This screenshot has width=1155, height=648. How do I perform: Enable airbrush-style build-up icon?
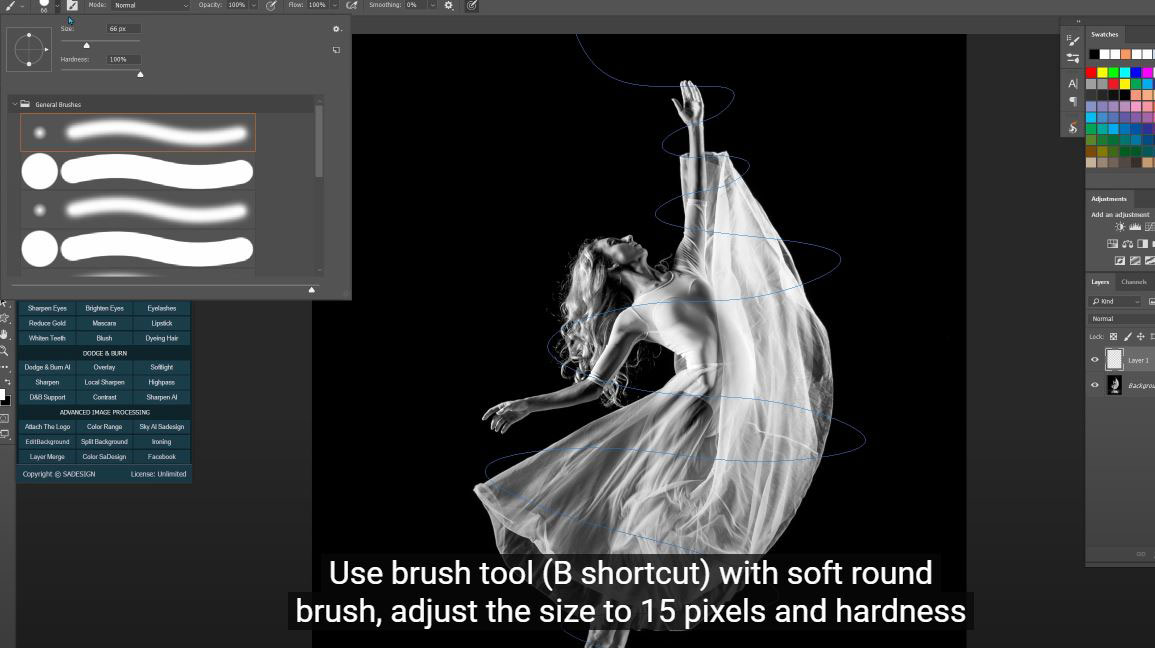351,5
